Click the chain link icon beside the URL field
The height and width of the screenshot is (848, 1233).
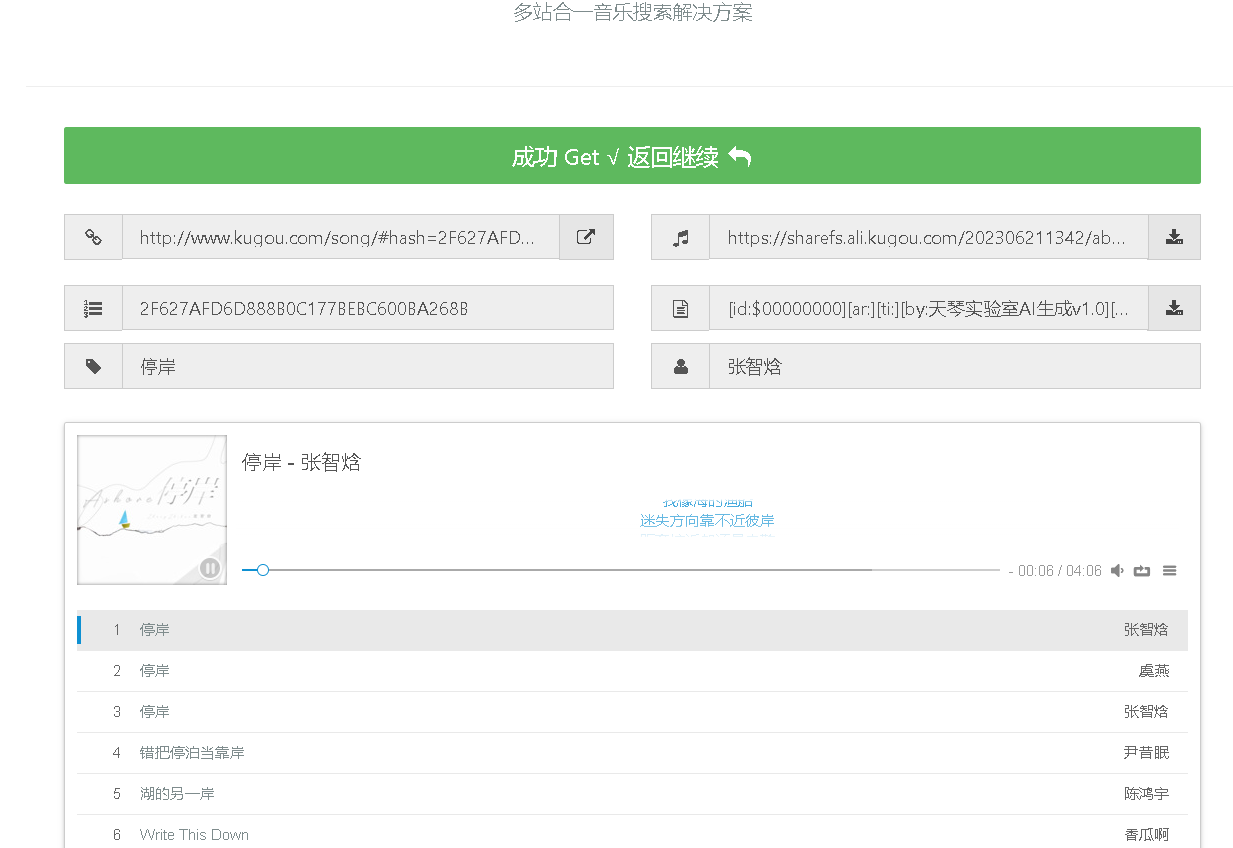coord(93,237)
